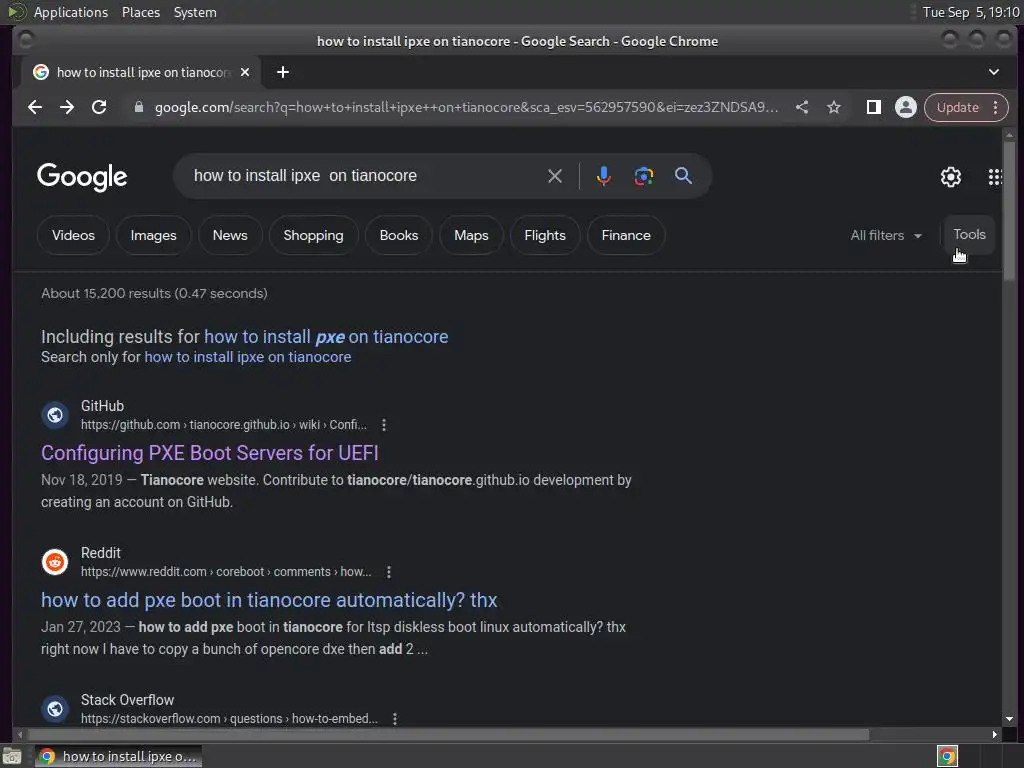Click the vertical scrollbar thumb
This screenshot has width=1024, height=768.
point(1010,210)
